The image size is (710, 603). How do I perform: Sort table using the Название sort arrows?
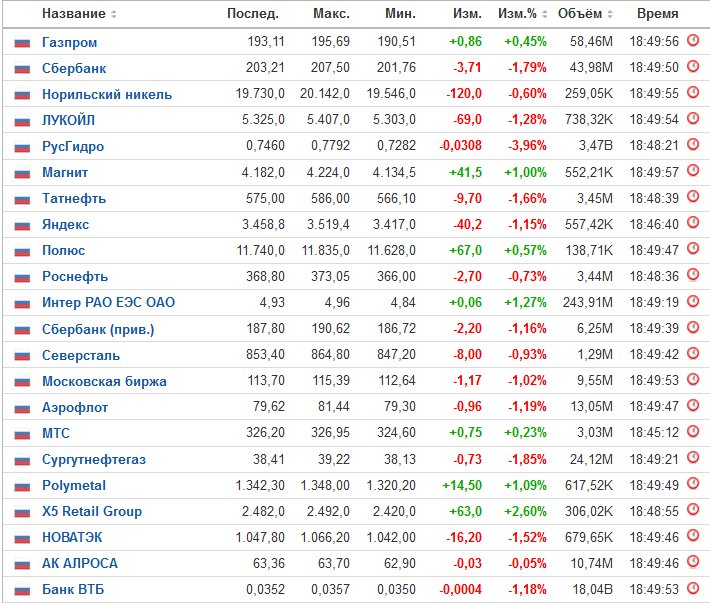pyautogui.click(x=114, y=14)
